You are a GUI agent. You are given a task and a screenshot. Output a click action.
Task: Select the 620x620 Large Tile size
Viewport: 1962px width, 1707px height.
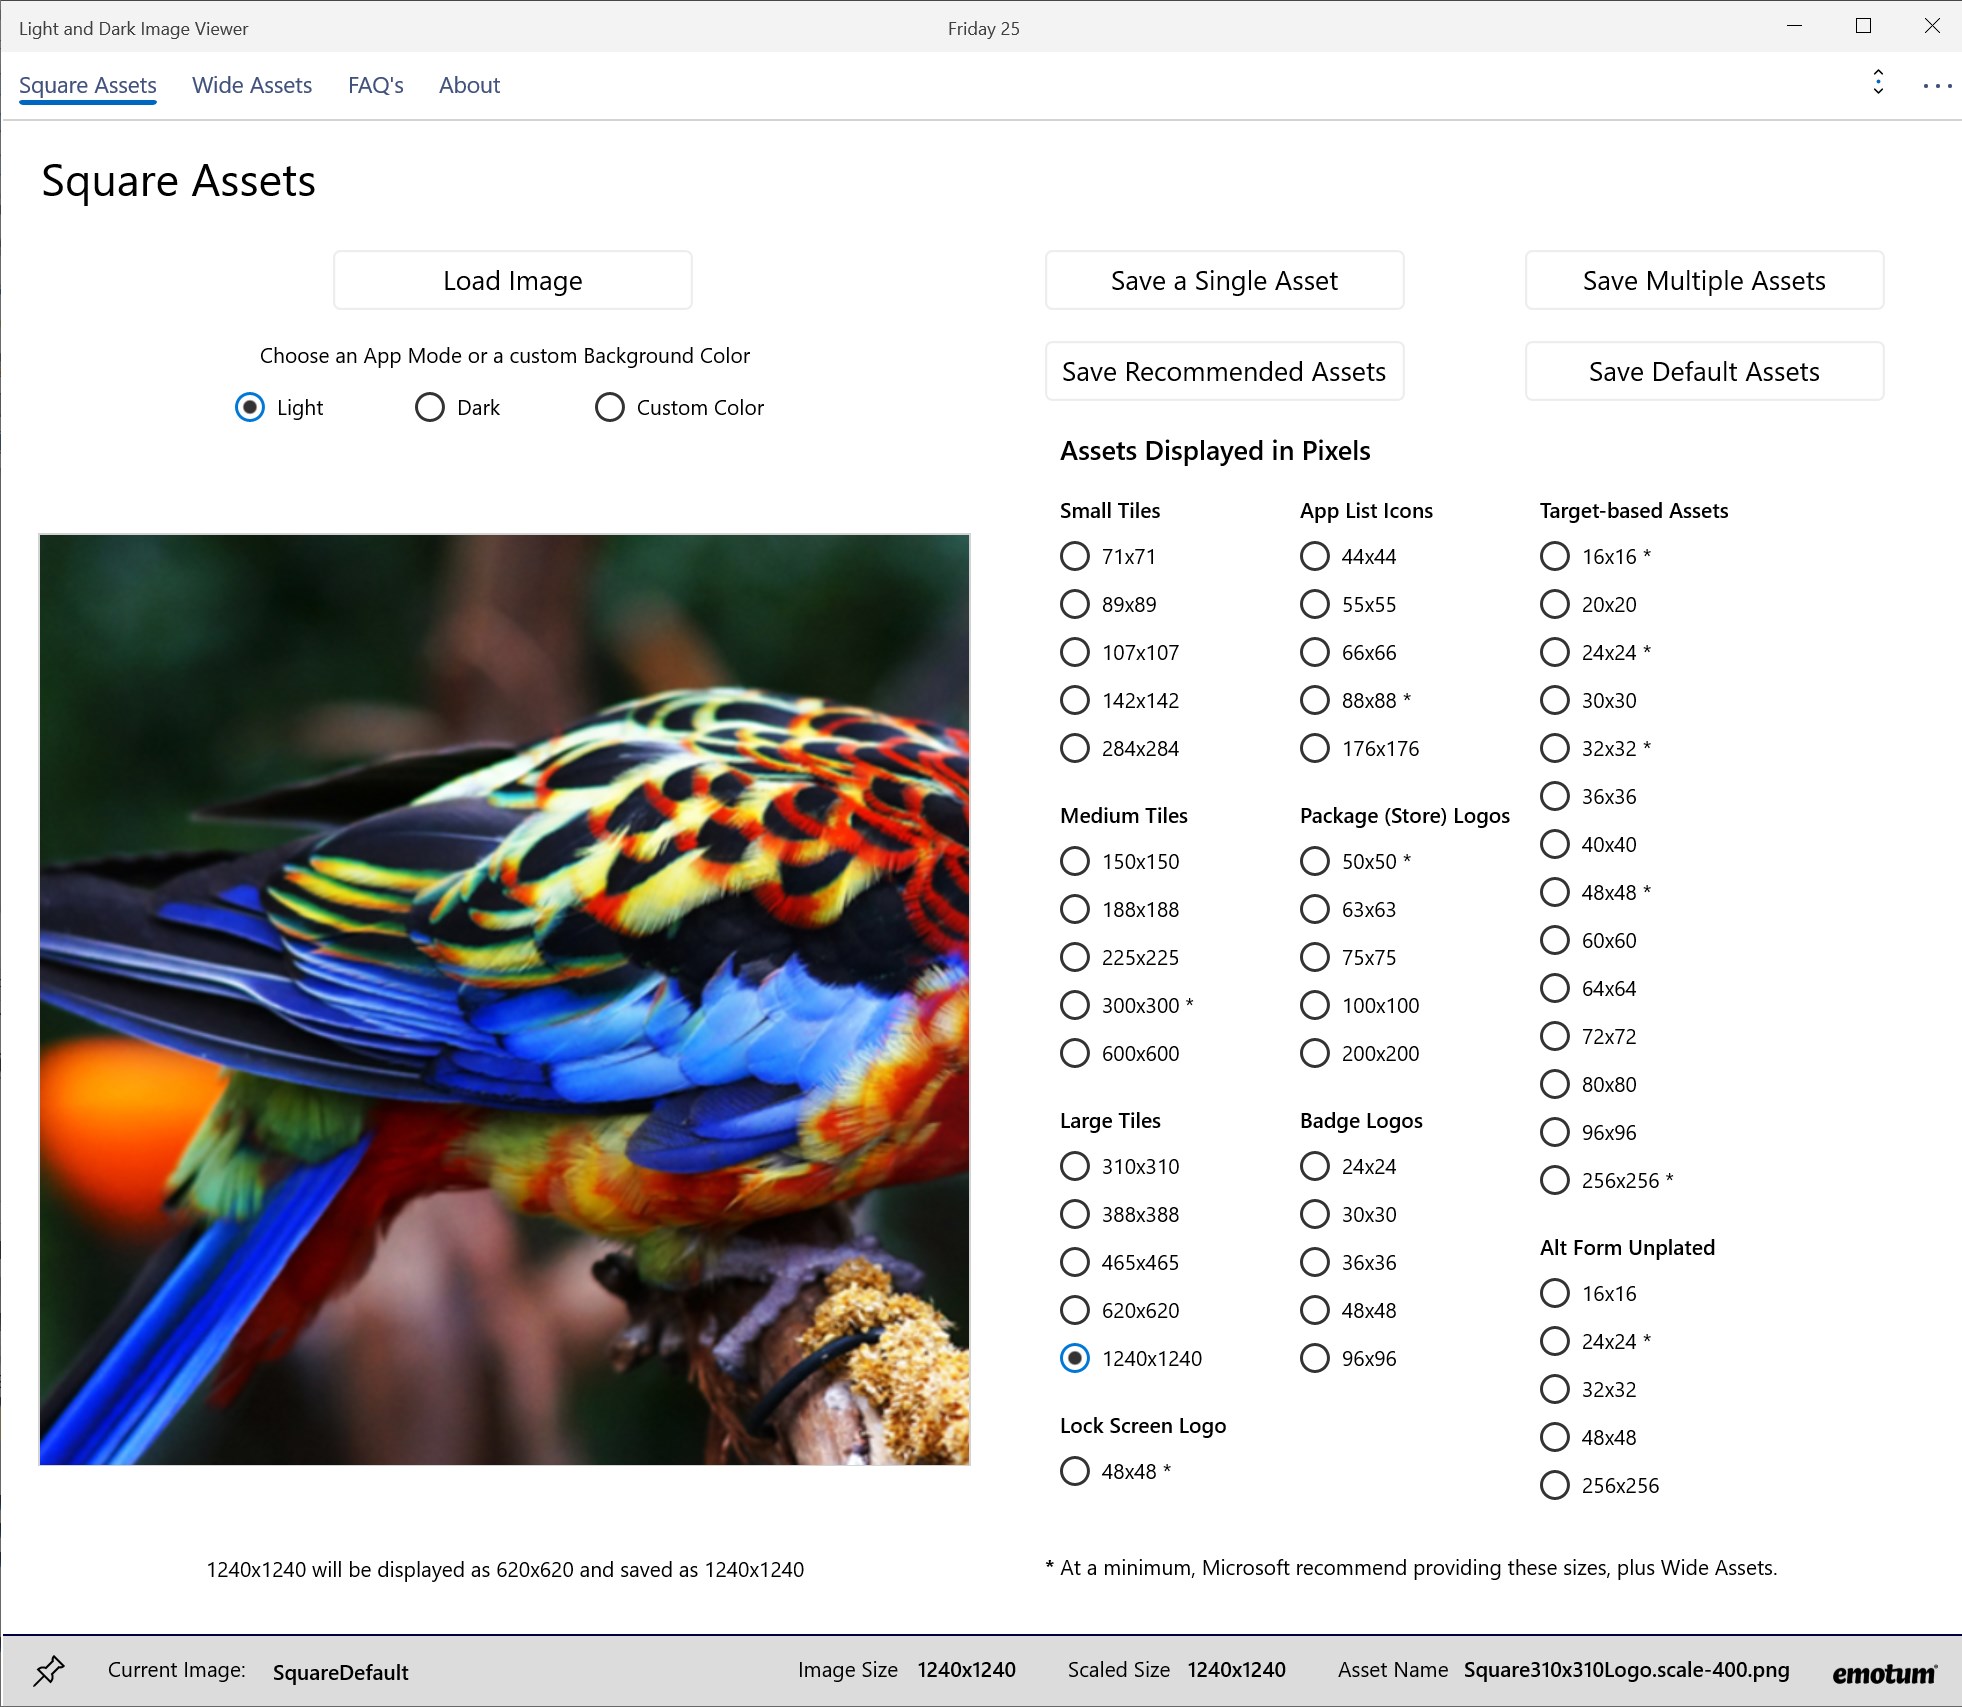click(1075, 1310)
